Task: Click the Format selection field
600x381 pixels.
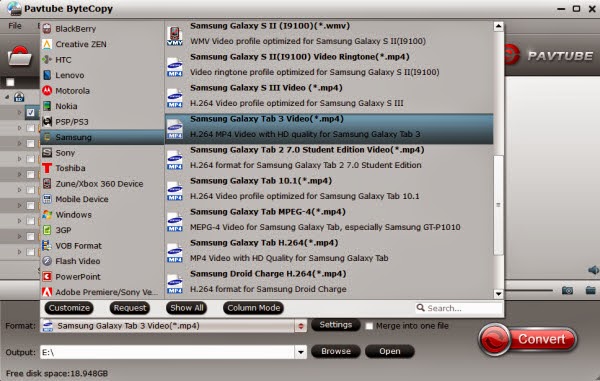Action: click(168, 326)
